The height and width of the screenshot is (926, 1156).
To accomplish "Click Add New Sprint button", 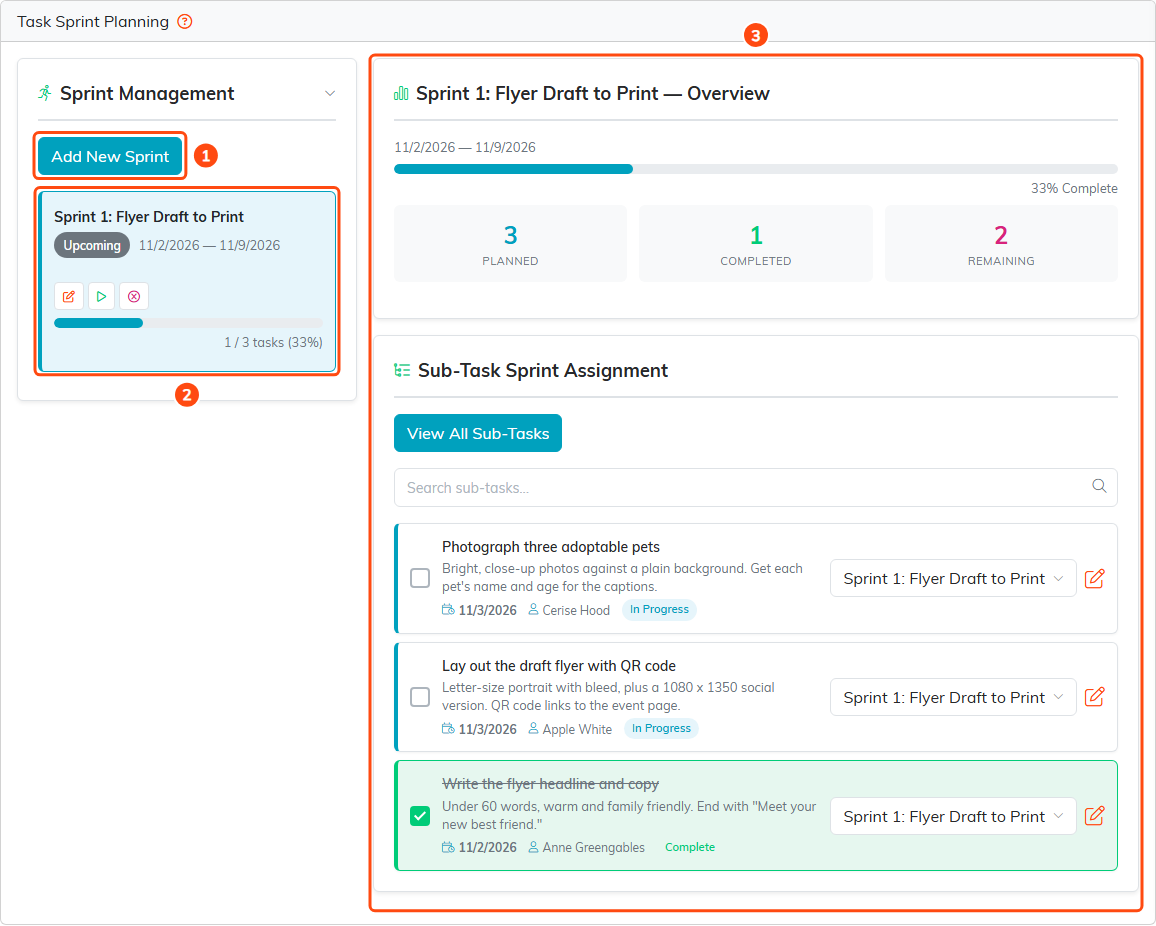I will (110, 156).
